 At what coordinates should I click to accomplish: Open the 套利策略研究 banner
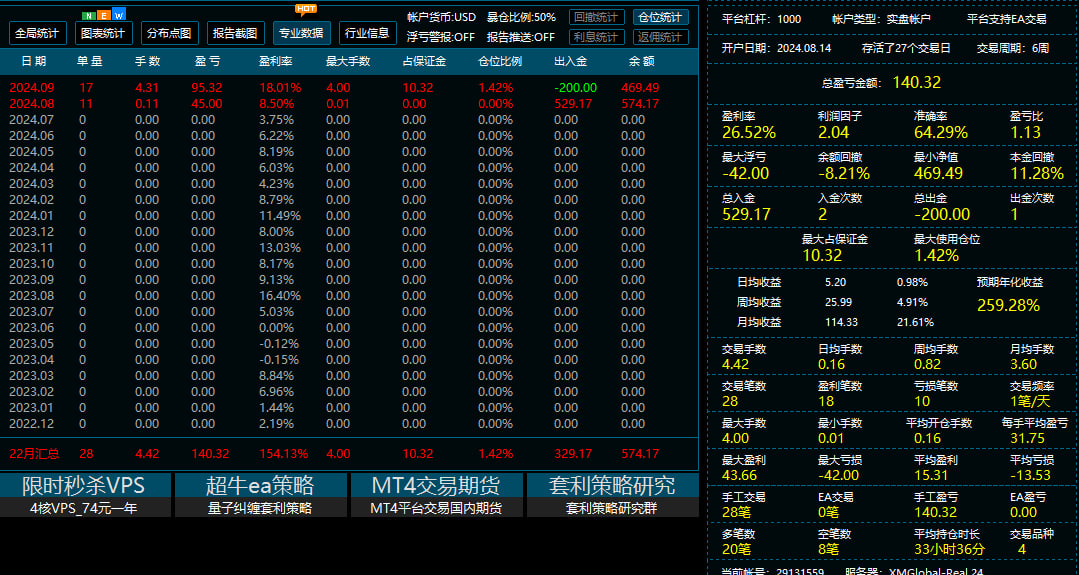tap(613, 495)
